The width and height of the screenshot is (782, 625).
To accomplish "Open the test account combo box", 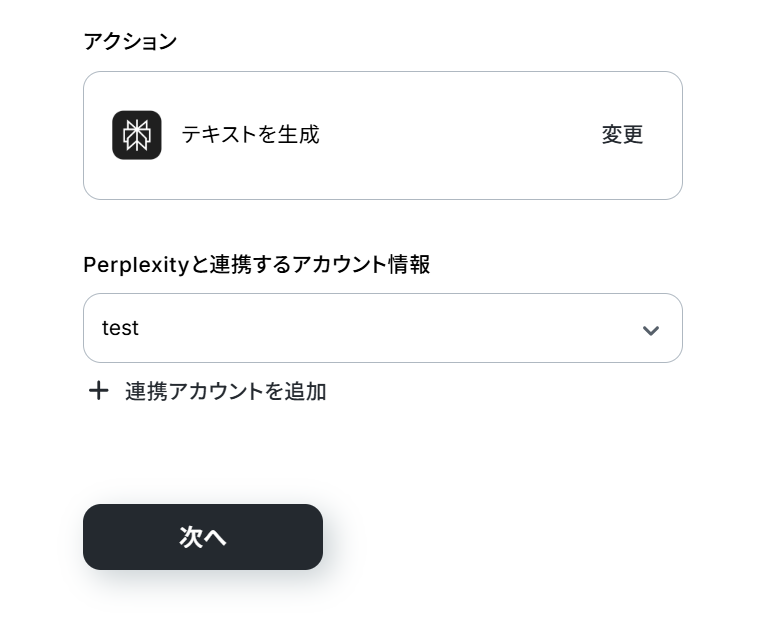I will coord(382,328).
